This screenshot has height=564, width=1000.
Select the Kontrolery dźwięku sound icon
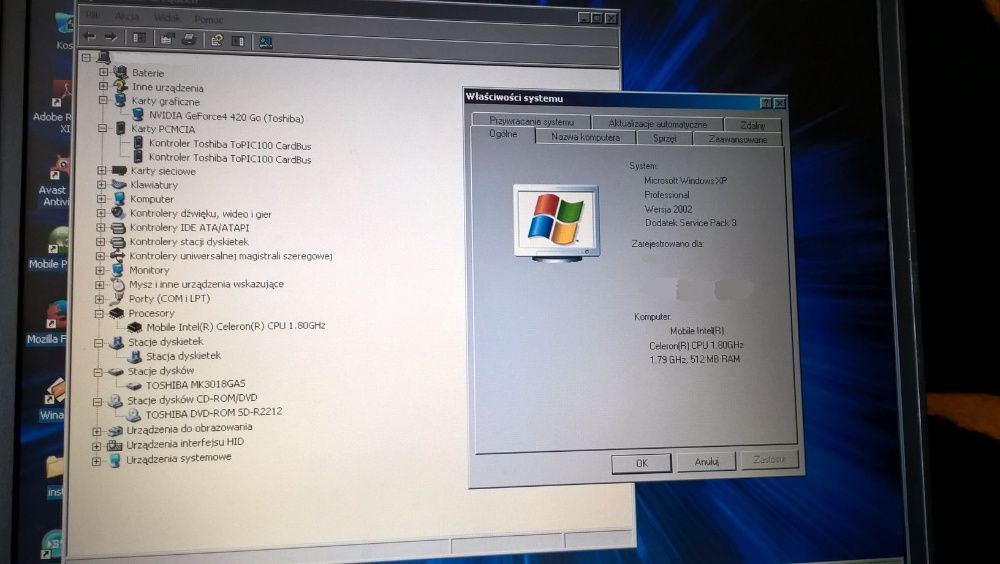click(118, 212)
